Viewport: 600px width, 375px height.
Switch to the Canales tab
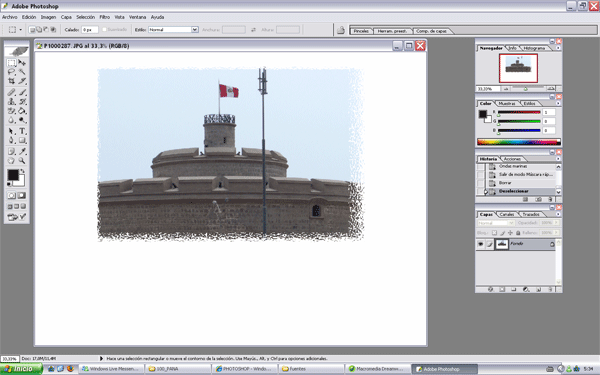point(507,214)
